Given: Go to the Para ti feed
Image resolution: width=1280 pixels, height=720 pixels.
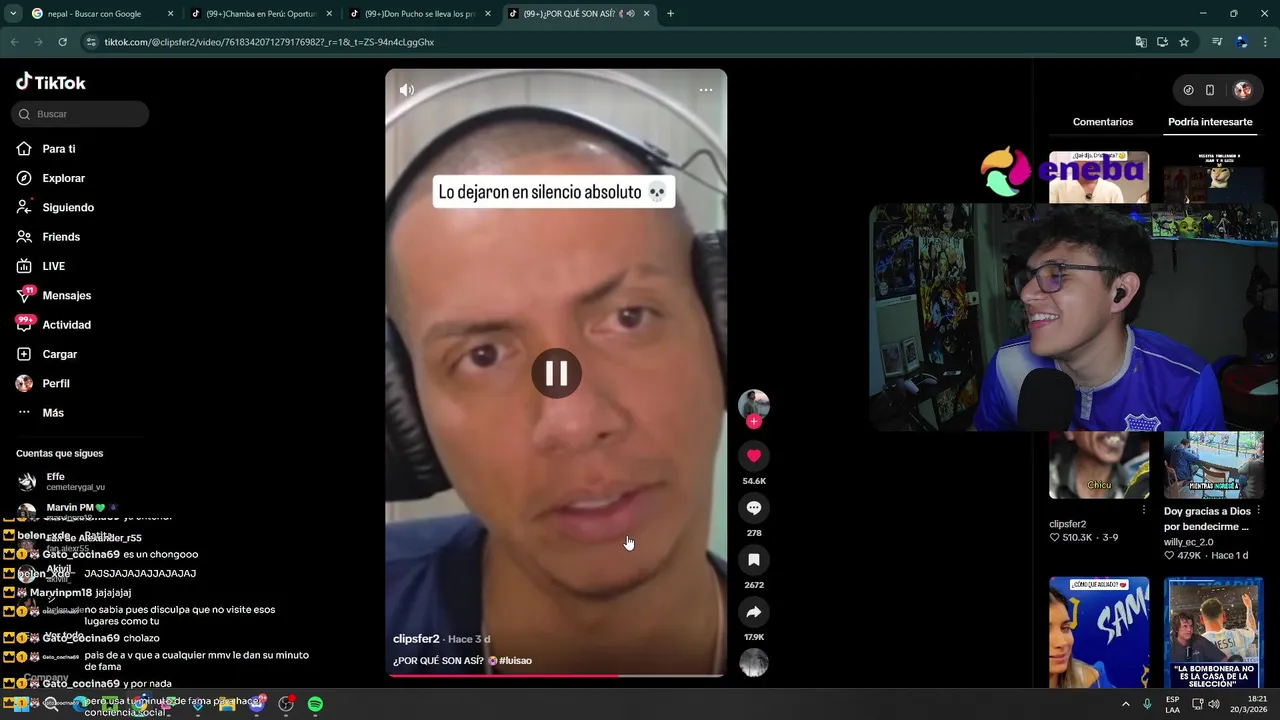Looking at the screenshot, I should tap(59, 149).
